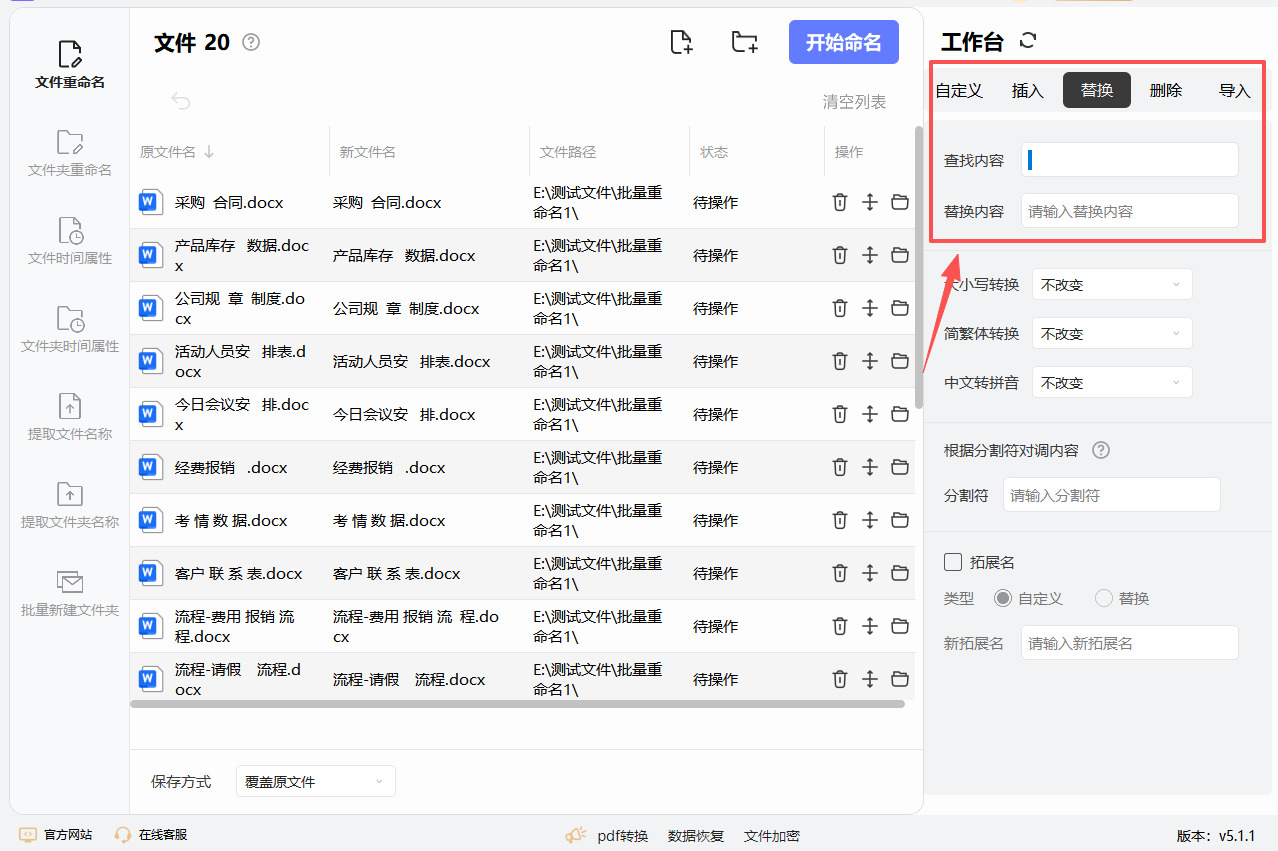The image size is (1278, 851).
Task: Click the refresh icon beside 工作台
Action: [1028, 41]
